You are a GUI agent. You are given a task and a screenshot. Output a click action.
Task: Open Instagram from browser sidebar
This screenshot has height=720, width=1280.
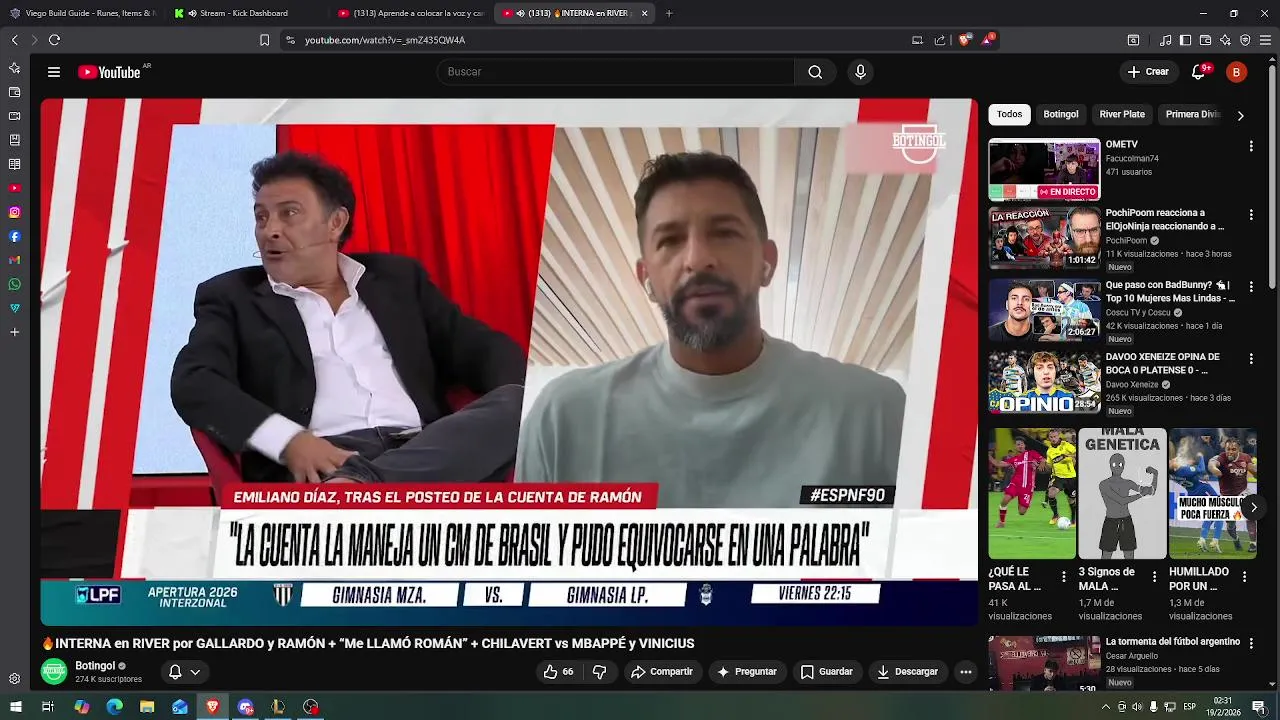coord(14,212)
